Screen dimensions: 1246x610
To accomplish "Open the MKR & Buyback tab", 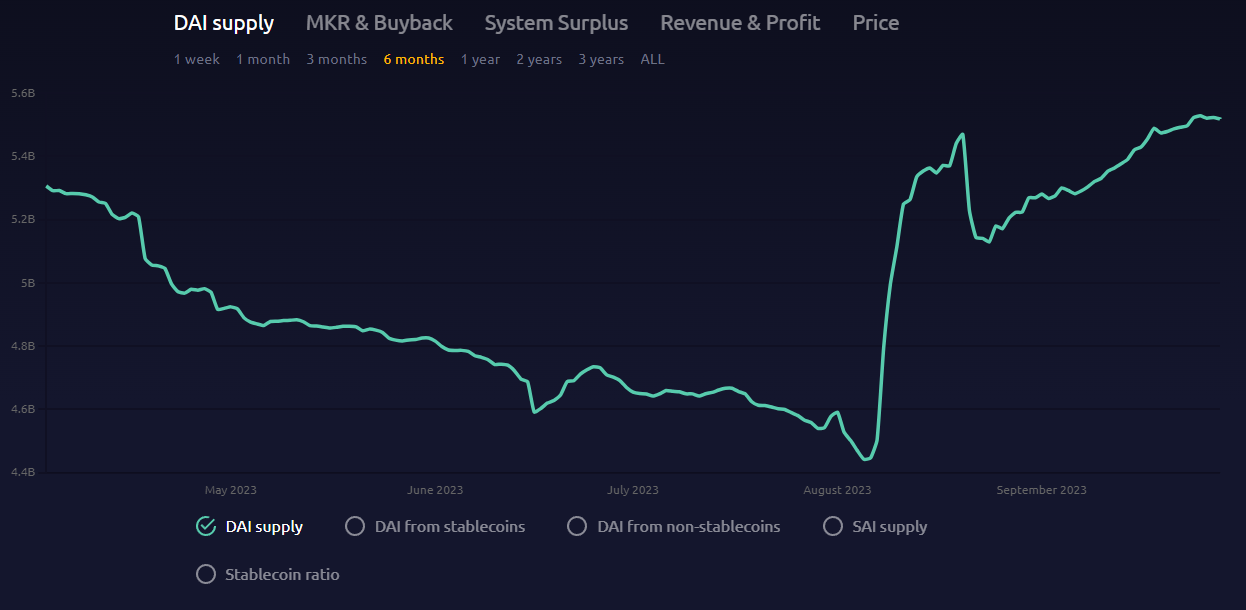I will (379, 23).
